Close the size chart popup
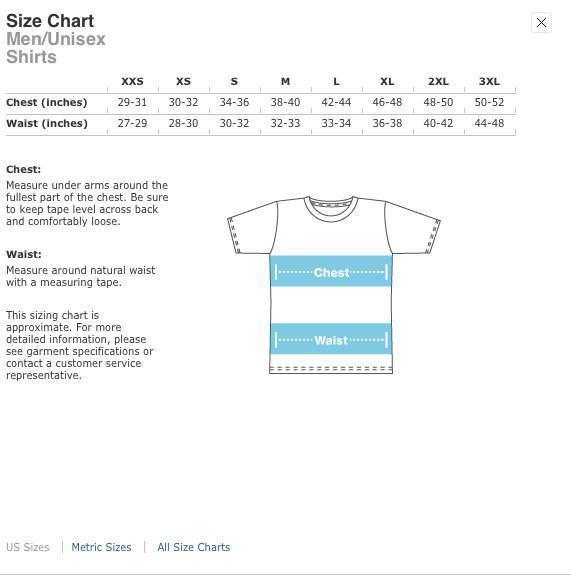 point(541,23)
